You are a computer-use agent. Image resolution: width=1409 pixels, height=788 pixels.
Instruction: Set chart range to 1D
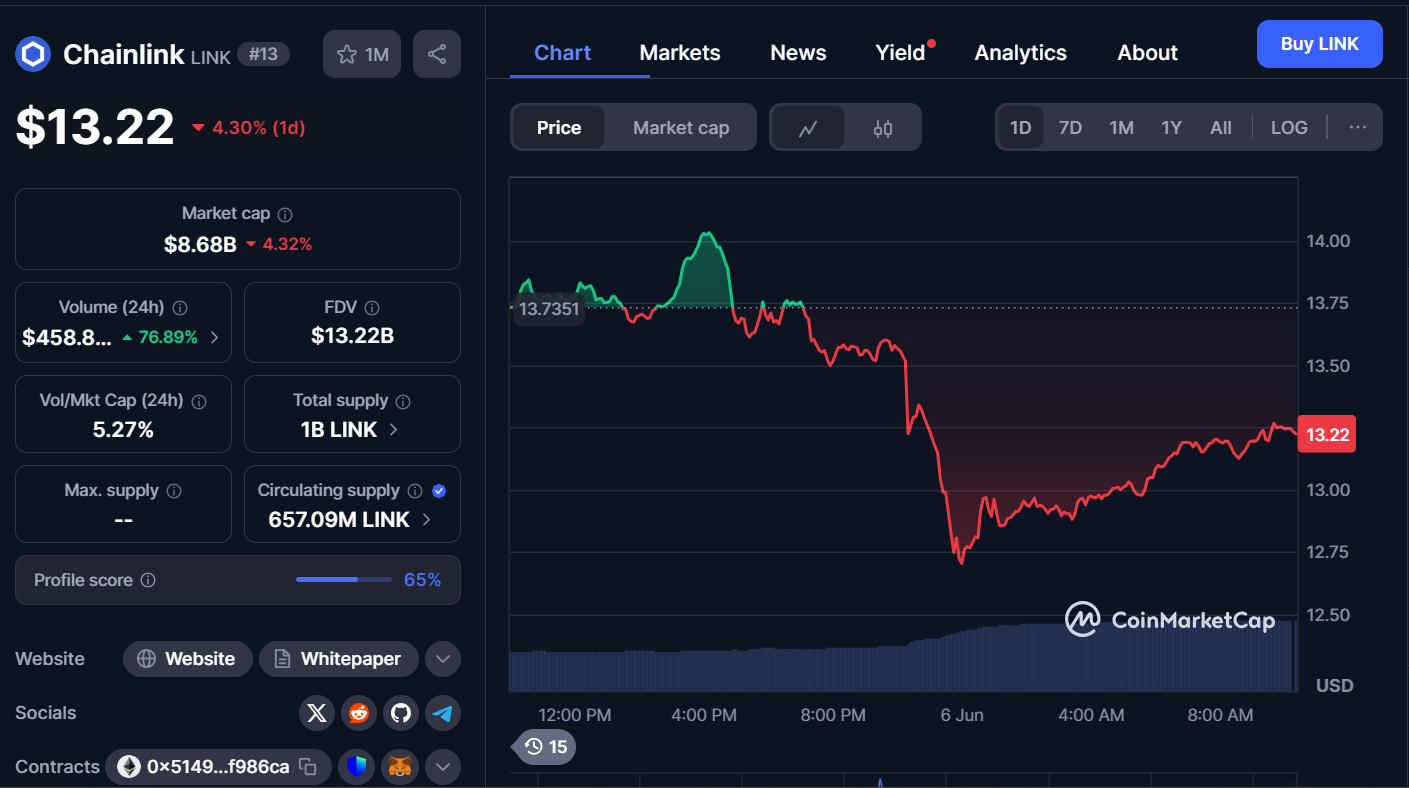[1020, 127]
